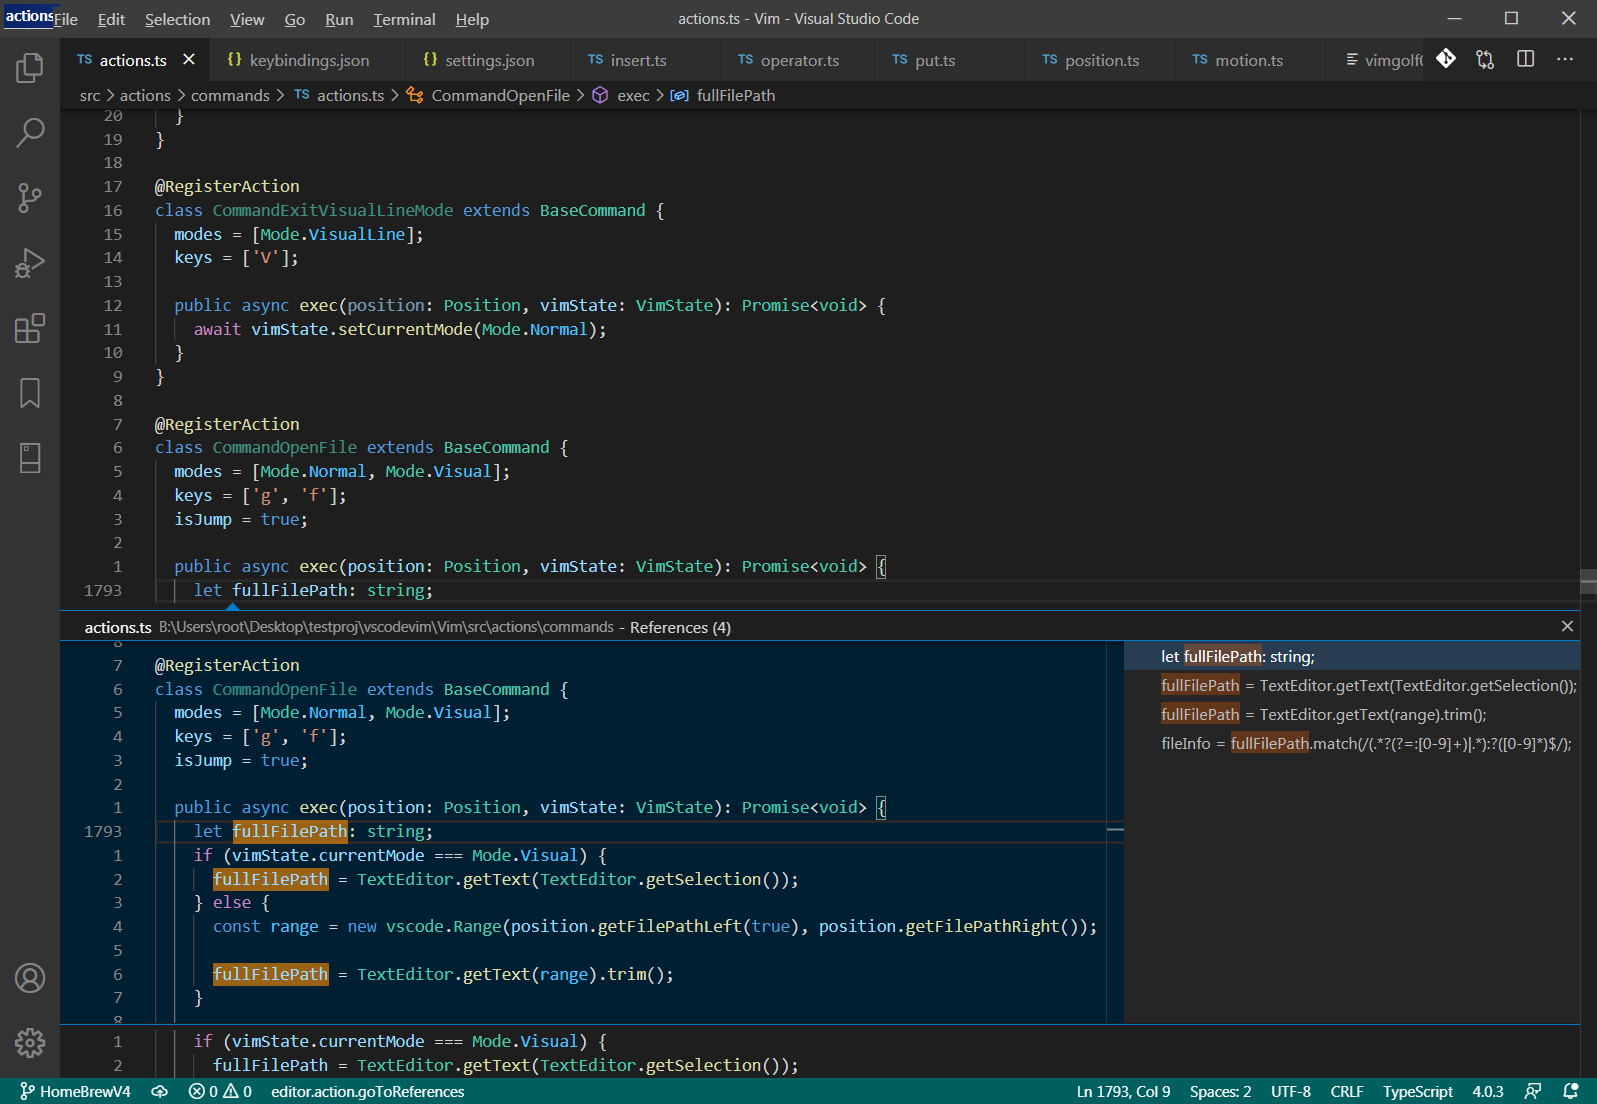This screenshot has width=1597, height=1104.
Task: Open the Run and Debug view
Action: coord(30,263)
